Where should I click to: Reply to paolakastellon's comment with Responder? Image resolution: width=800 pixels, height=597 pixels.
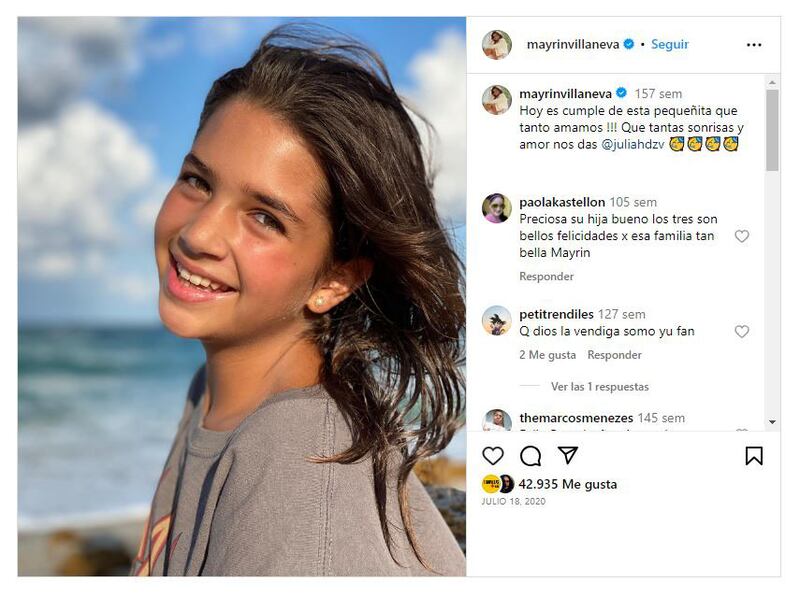(x=546, y=277)
